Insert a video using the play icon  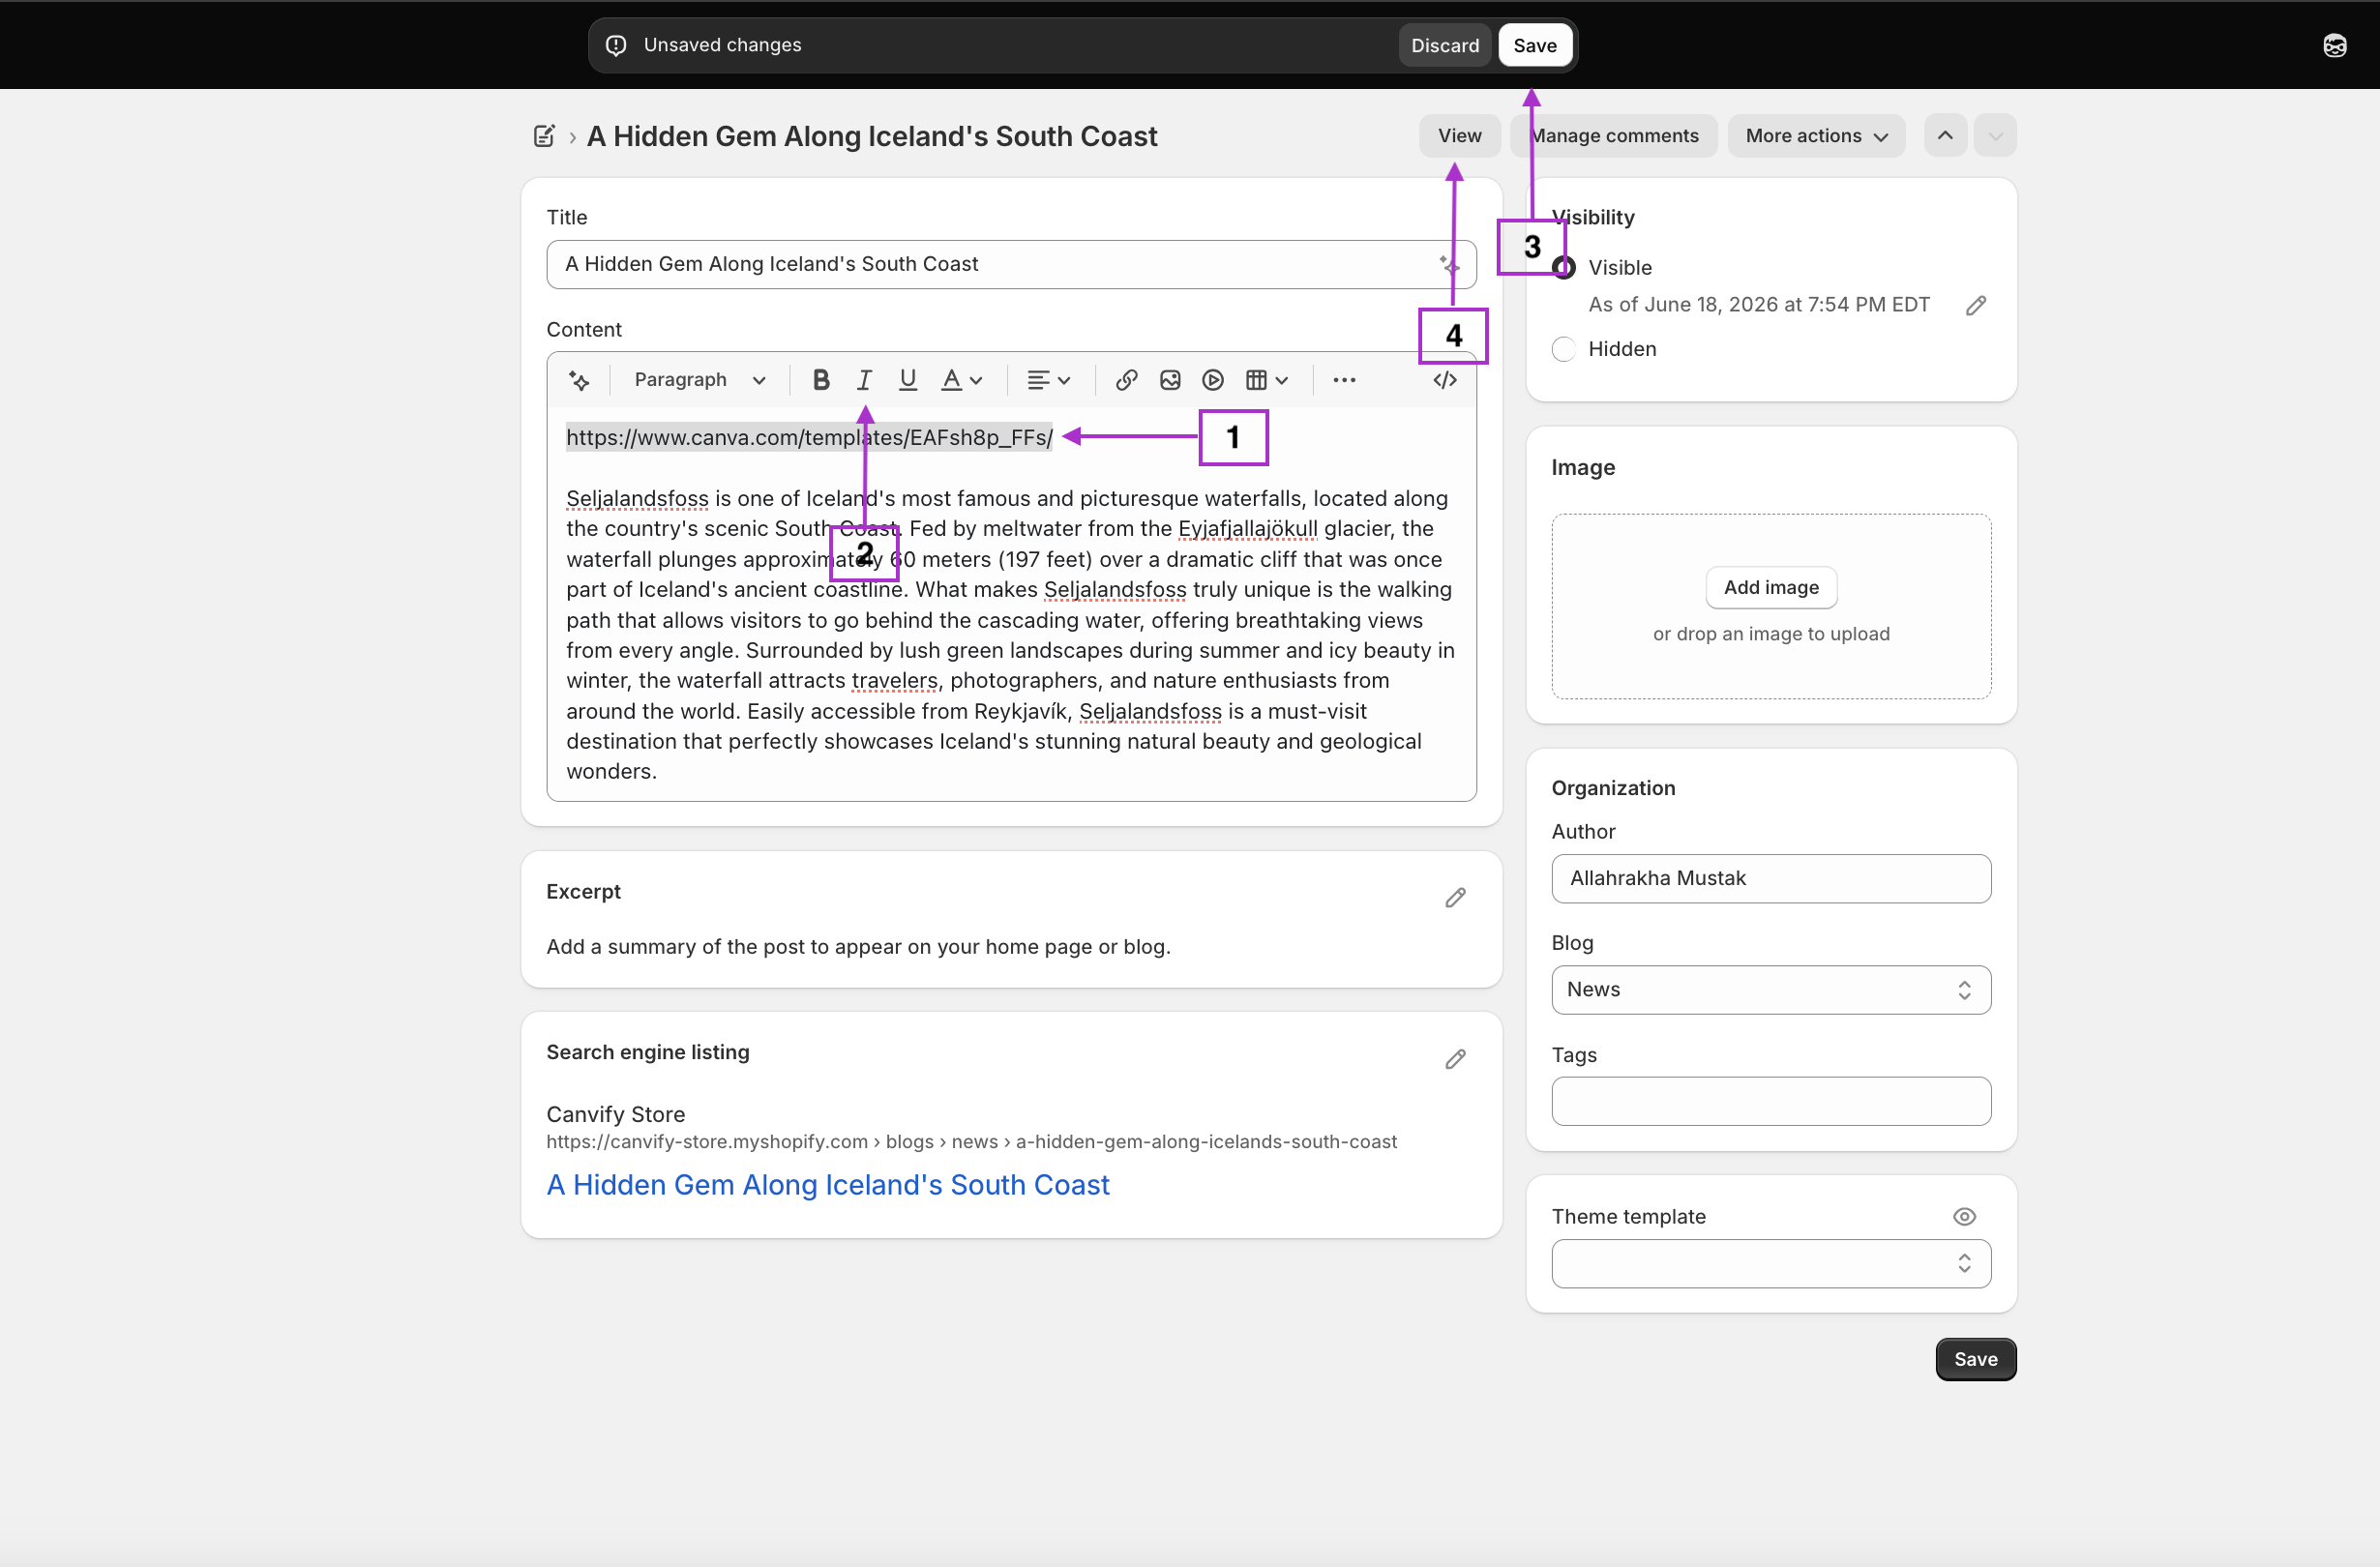1213,380
